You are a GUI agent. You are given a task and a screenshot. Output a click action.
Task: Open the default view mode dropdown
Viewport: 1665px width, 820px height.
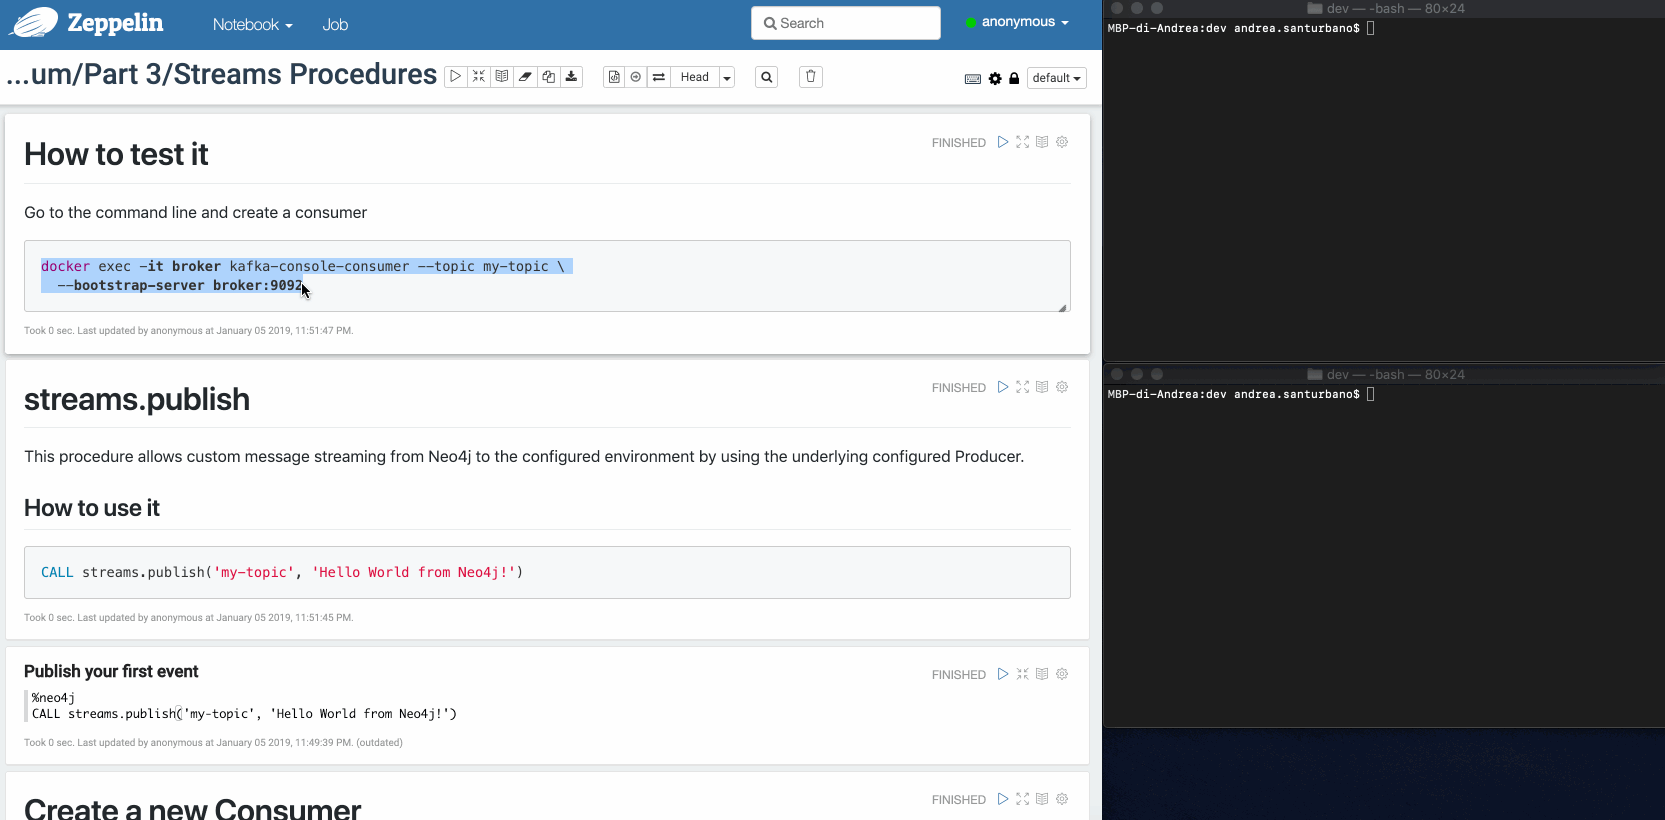(x=1057, y=78)
